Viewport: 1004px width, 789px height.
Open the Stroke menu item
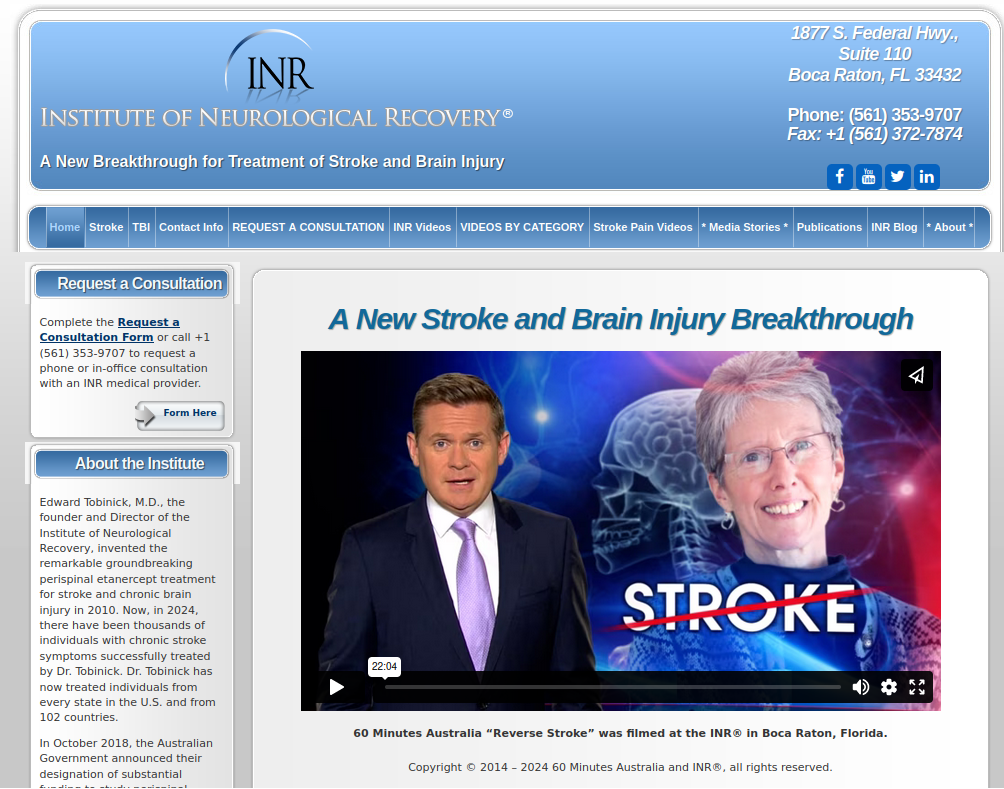tap(106, 227)
